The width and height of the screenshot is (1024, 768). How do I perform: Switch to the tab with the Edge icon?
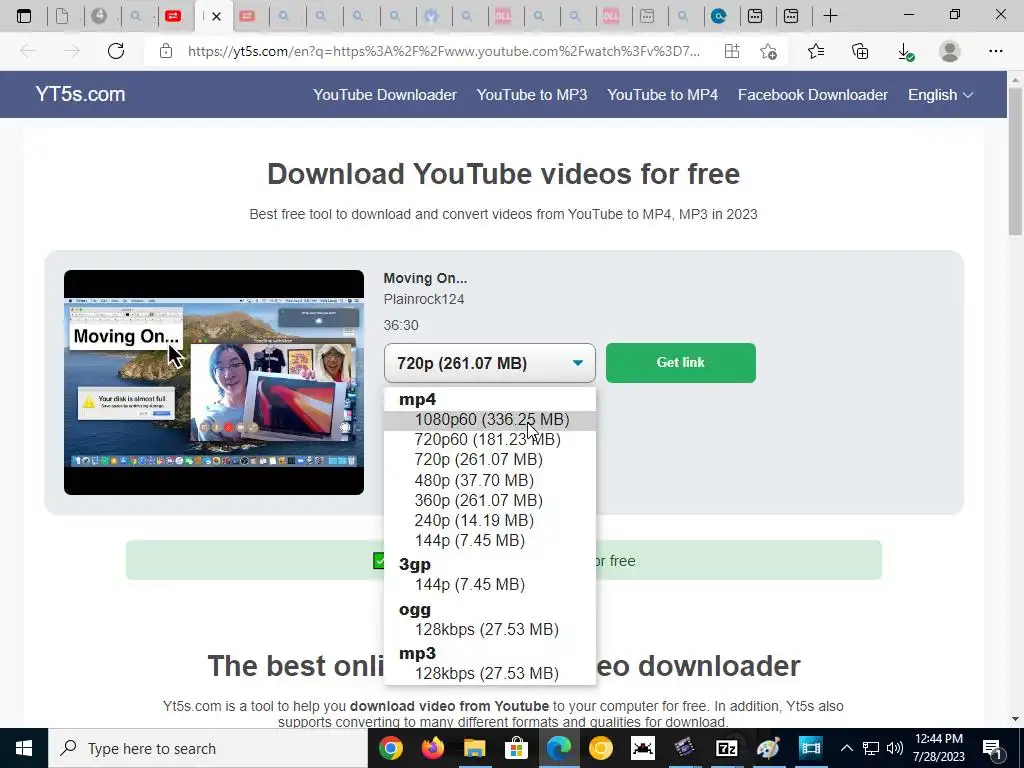719,16
